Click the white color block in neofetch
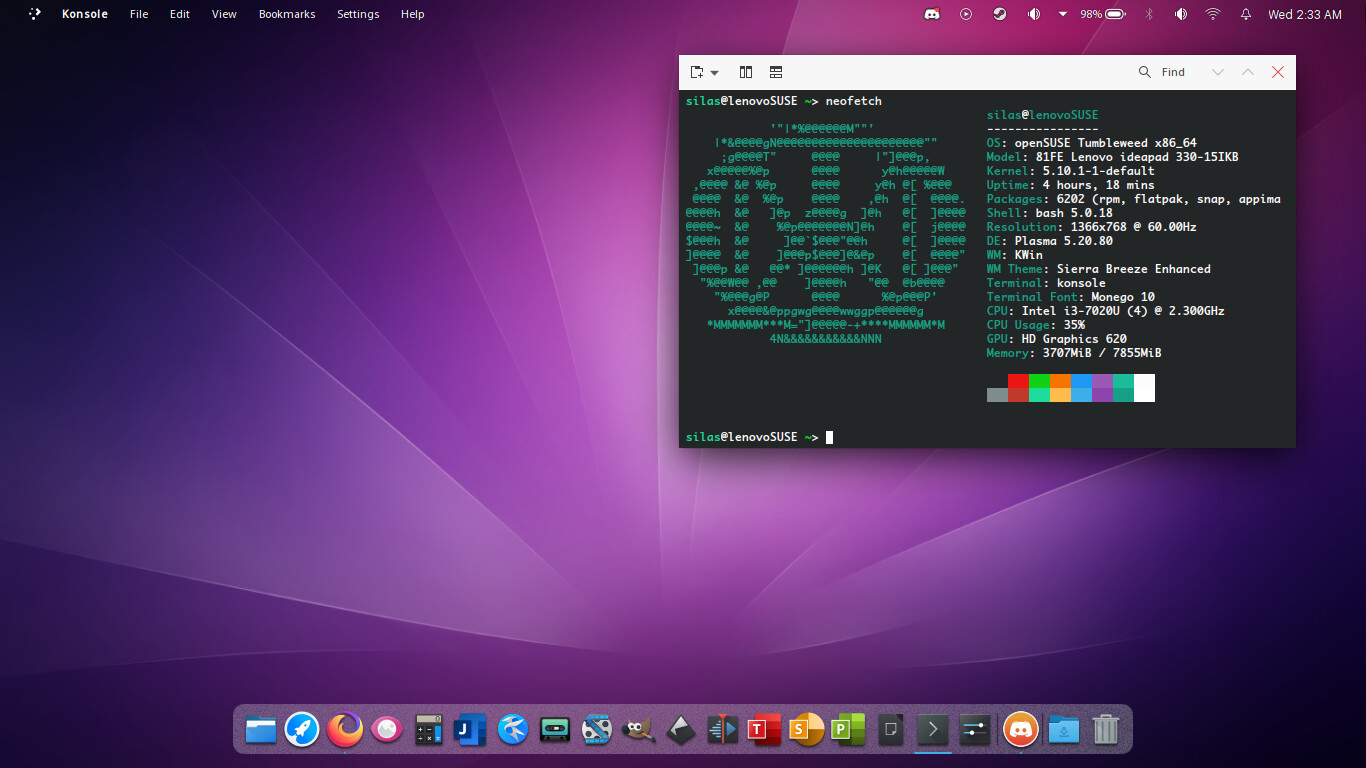Screen dimensions: 1366x768 tap(1144, 387)
